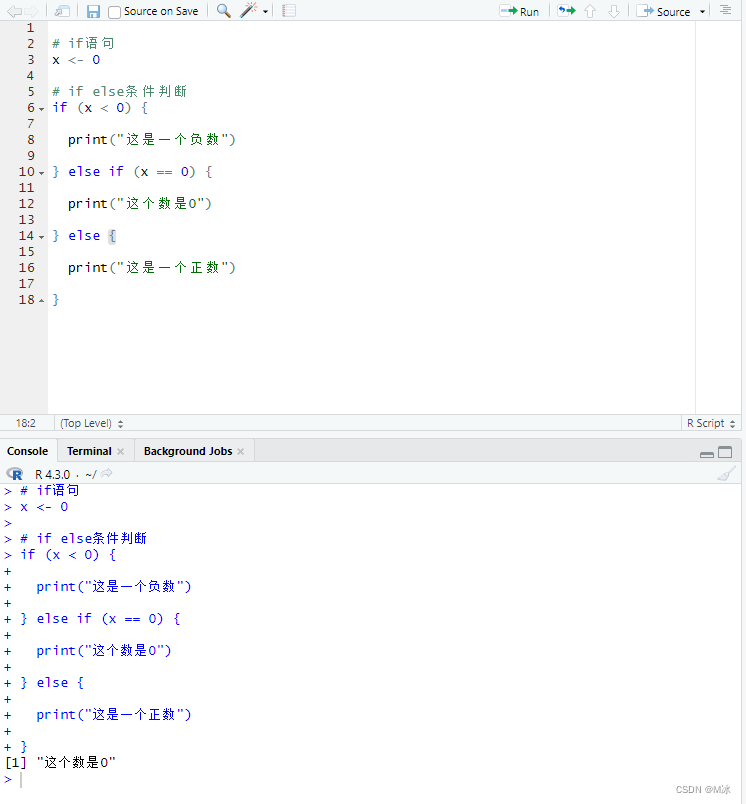Click comment on editor line 2

pyautogui.click(x=83, y=44)
